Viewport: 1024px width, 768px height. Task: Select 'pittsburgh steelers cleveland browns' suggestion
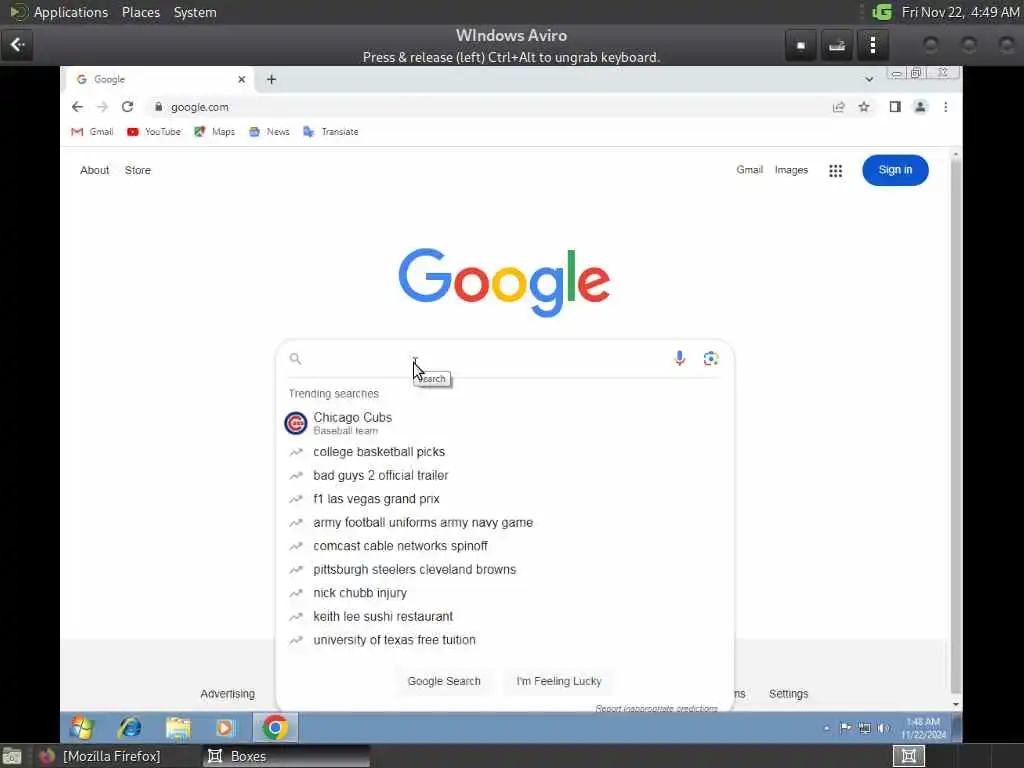coord(504,569)
